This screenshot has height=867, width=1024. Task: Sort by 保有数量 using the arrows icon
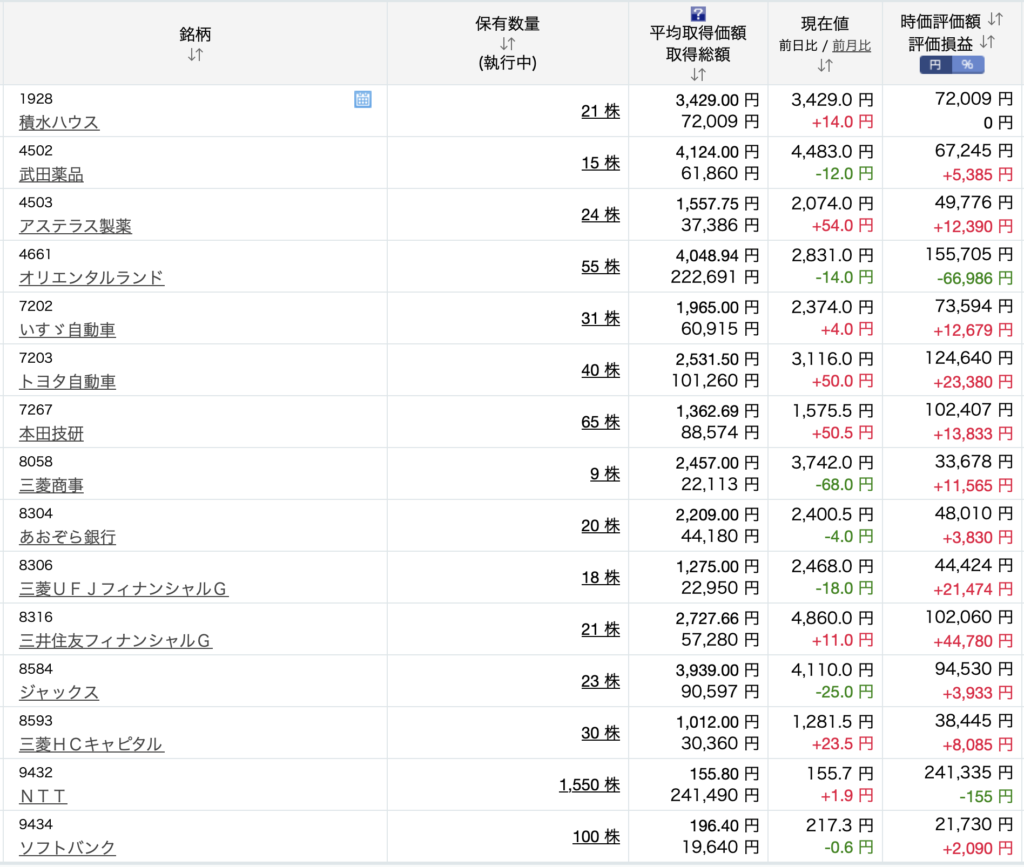[x=507, y=44]
